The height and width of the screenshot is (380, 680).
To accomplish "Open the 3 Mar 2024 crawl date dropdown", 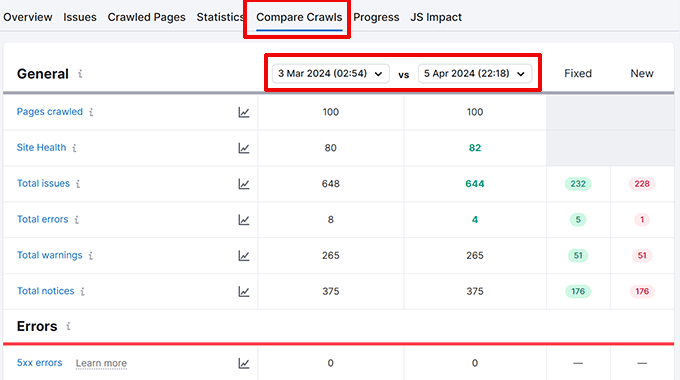I will coord(330,74).
